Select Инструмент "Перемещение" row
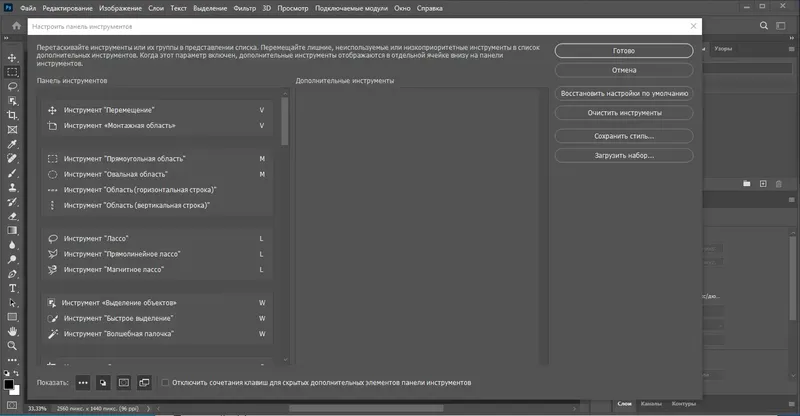 (x=157, y=110)
